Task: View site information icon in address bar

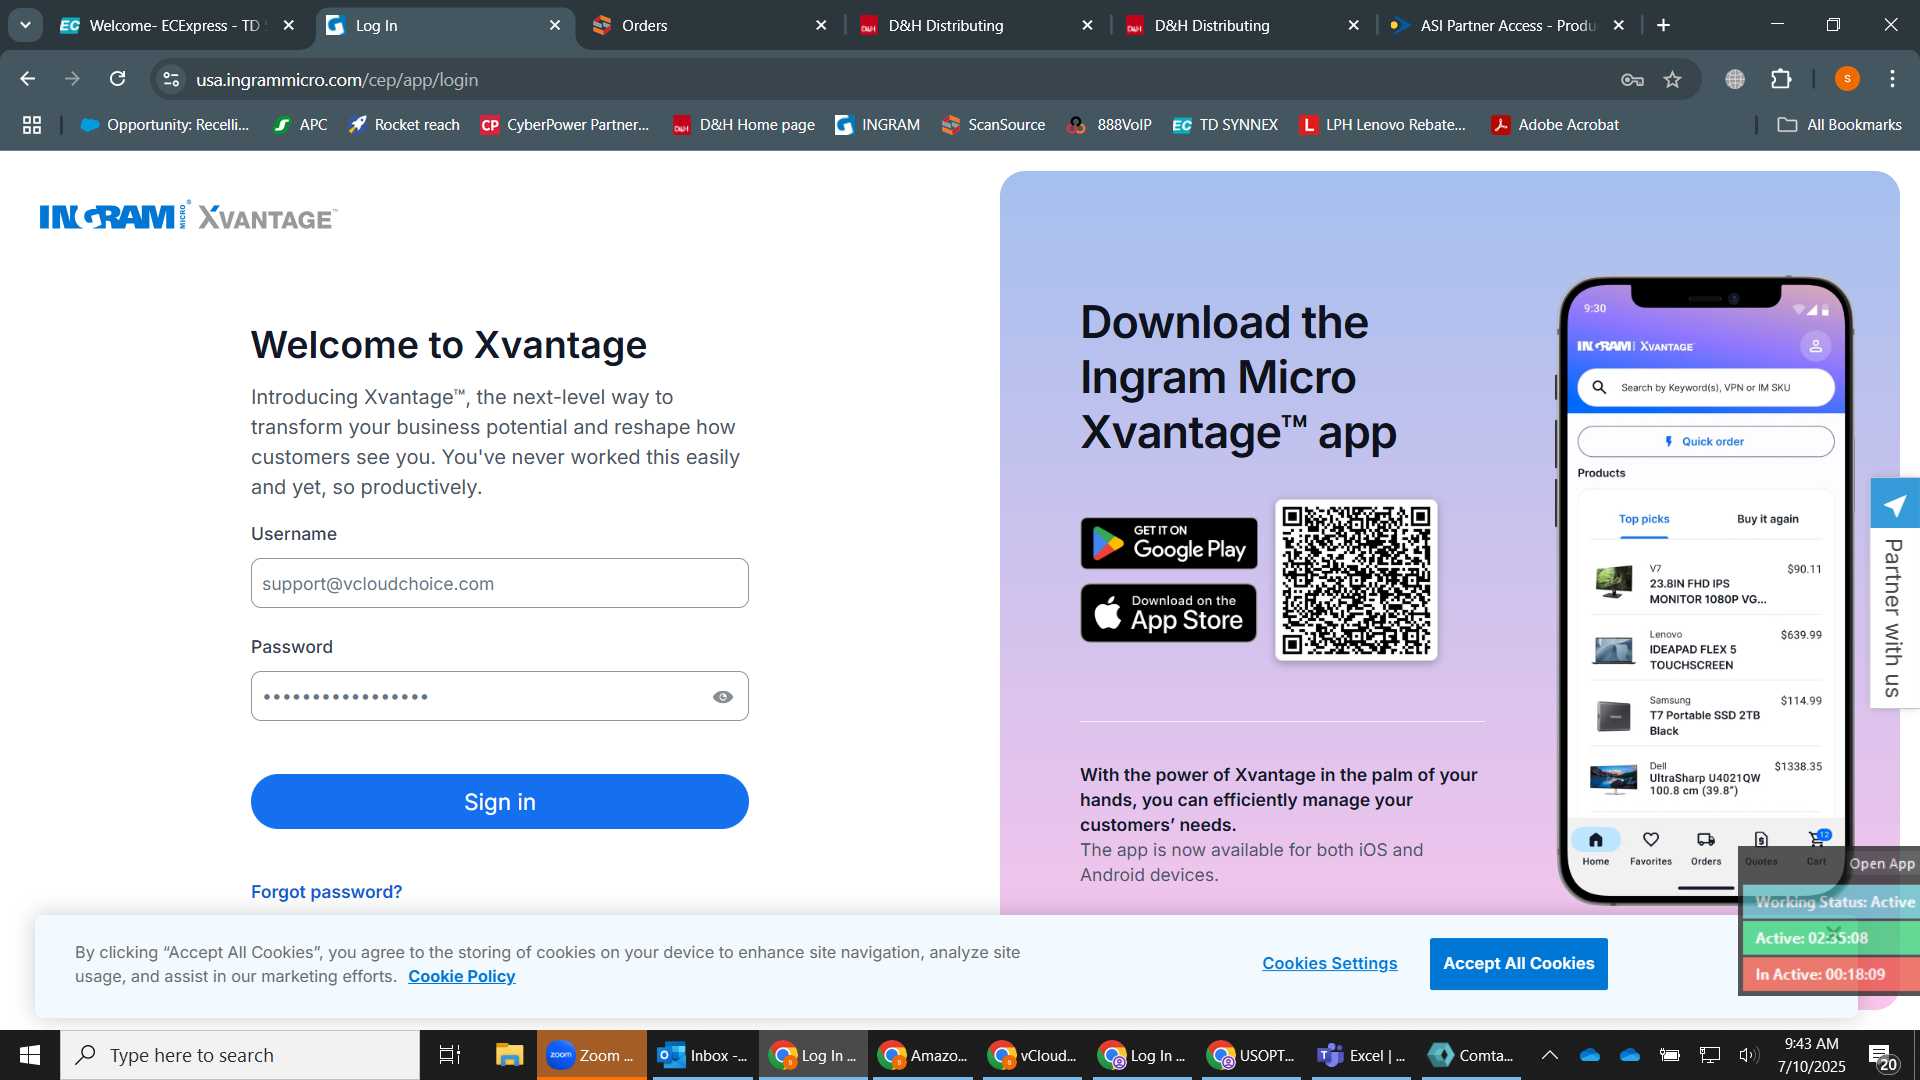Action: tap(172, 79)
